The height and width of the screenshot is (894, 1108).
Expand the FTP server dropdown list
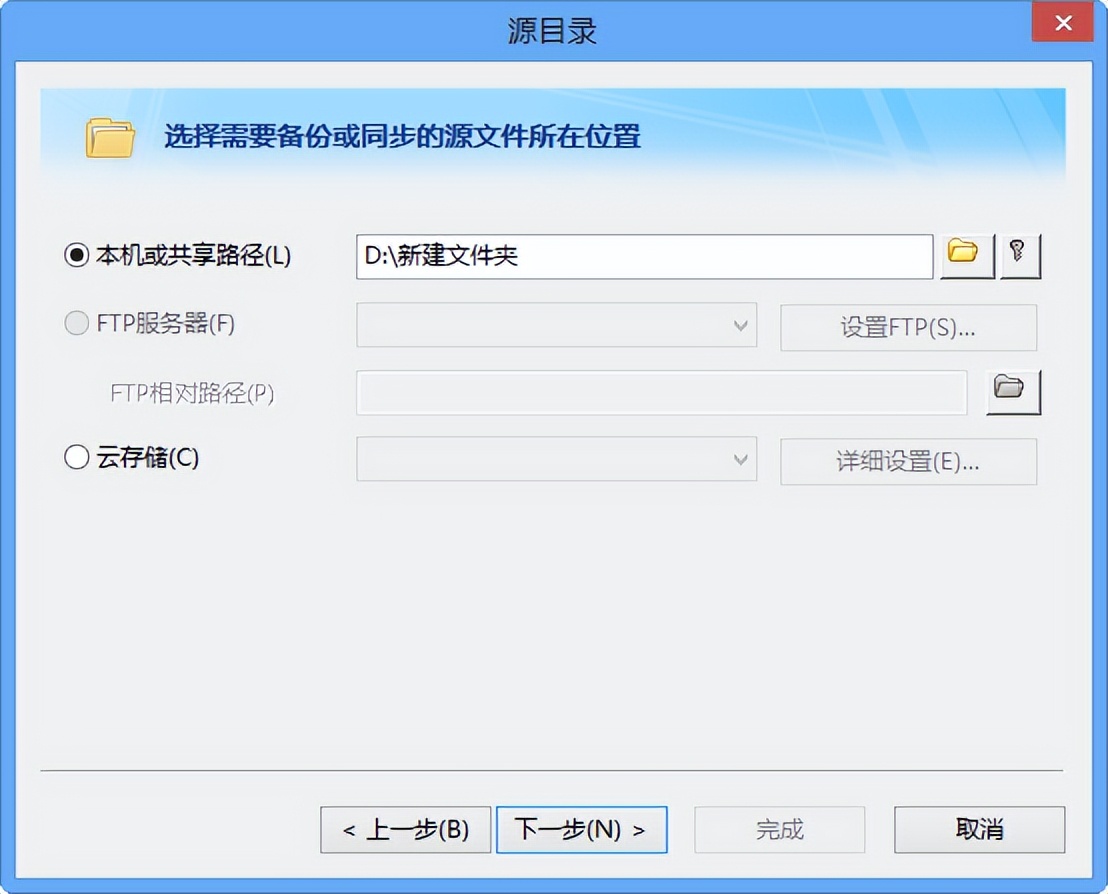740,327
